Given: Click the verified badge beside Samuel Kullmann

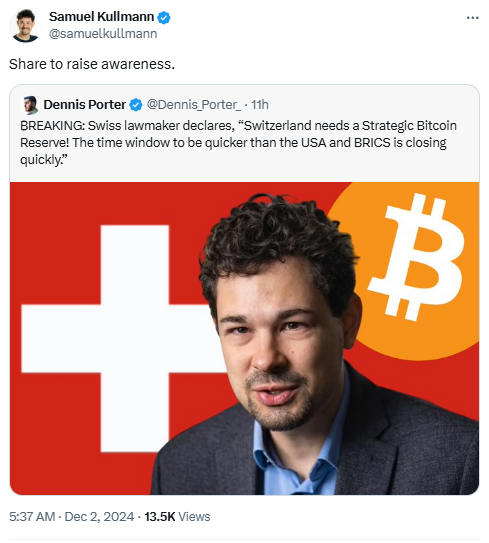Looking at the screenshot, I should click(164, 17).
